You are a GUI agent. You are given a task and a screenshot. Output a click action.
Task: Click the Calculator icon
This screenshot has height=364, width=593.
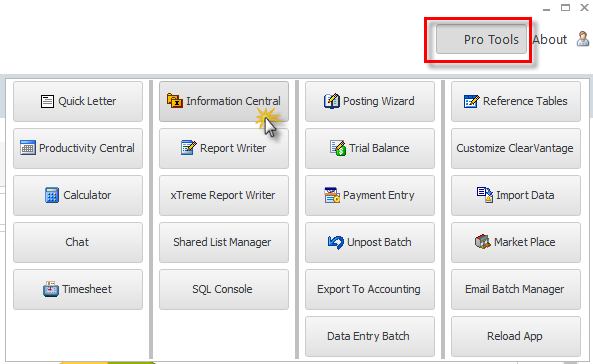(x=52, y=195)
